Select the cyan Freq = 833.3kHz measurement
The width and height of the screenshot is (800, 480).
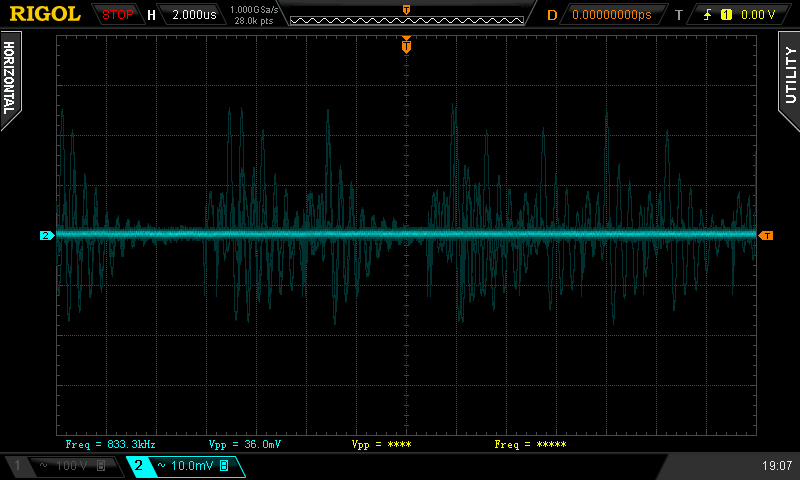(110, 443)
